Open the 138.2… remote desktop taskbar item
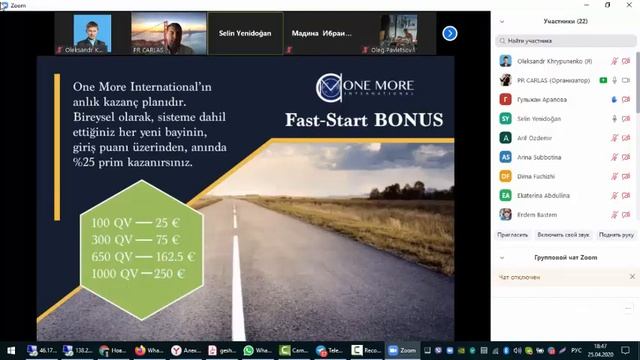This screenshot has width=640, height=360. coord(77,350)
